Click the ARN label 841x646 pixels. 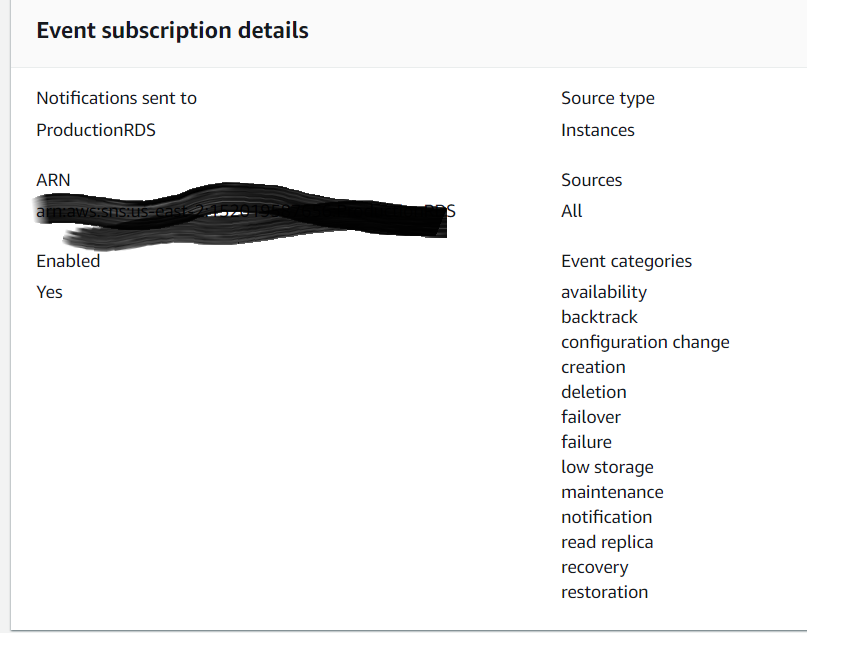tap(53, 180)
